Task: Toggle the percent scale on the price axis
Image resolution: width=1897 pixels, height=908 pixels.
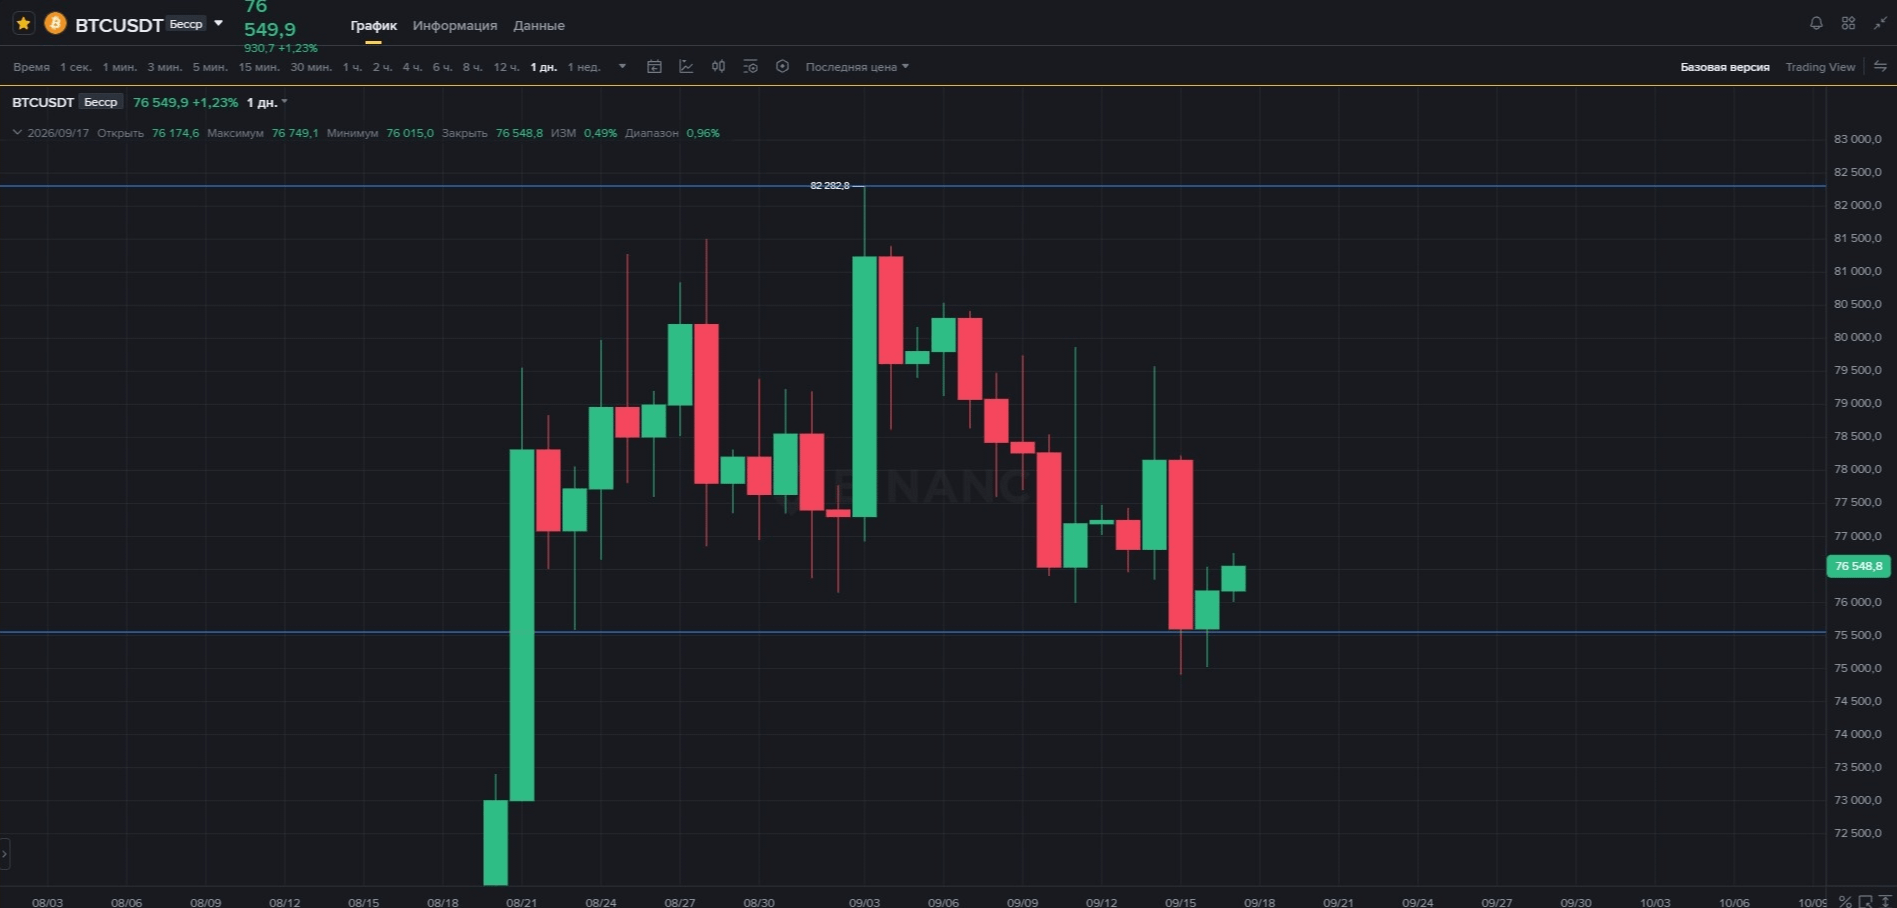Action: tap(1845, 902)
